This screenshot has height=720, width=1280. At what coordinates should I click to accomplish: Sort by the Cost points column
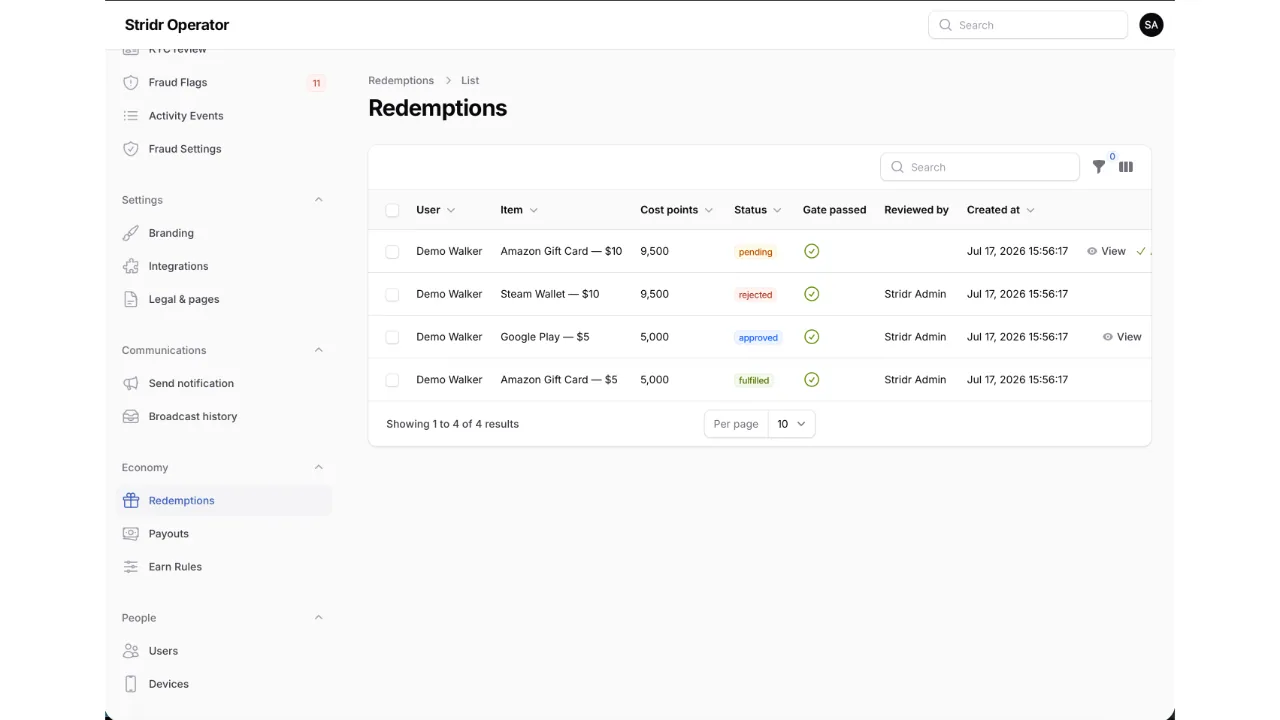pyautogui.click(x=676, y=210)
